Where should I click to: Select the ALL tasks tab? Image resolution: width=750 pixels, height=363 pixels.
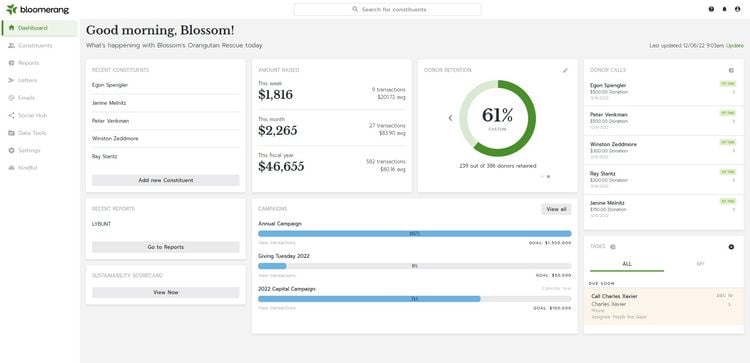point(627,264)
